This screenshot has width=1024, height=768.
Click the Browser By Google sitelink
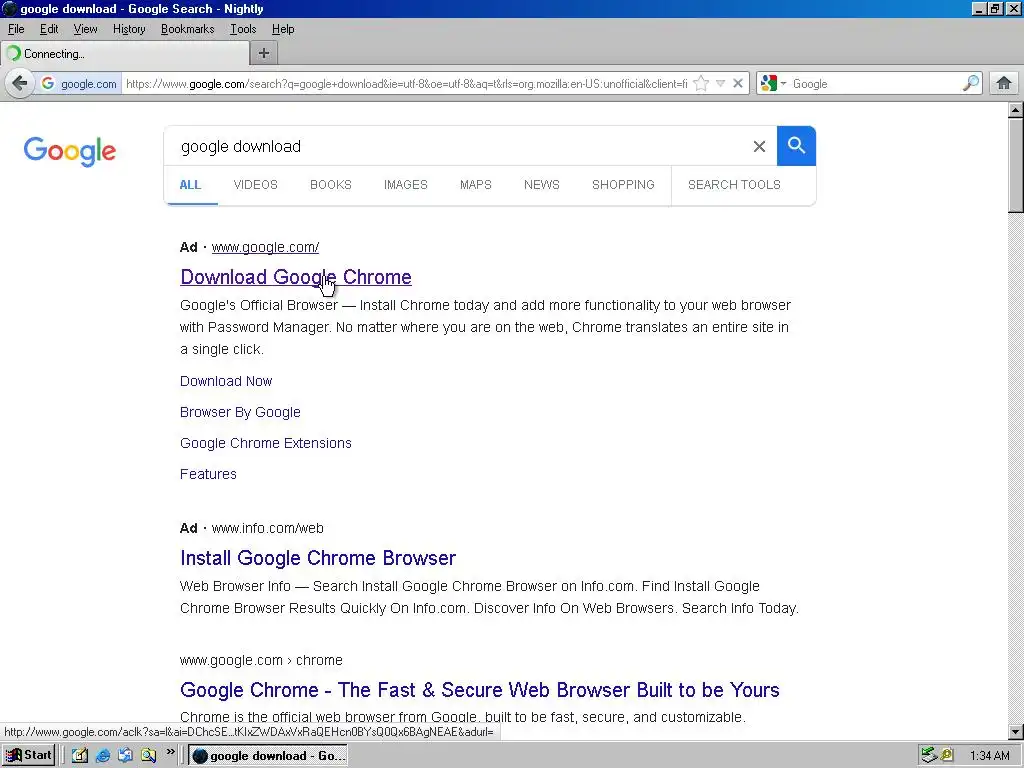click(x=240, y=413)
